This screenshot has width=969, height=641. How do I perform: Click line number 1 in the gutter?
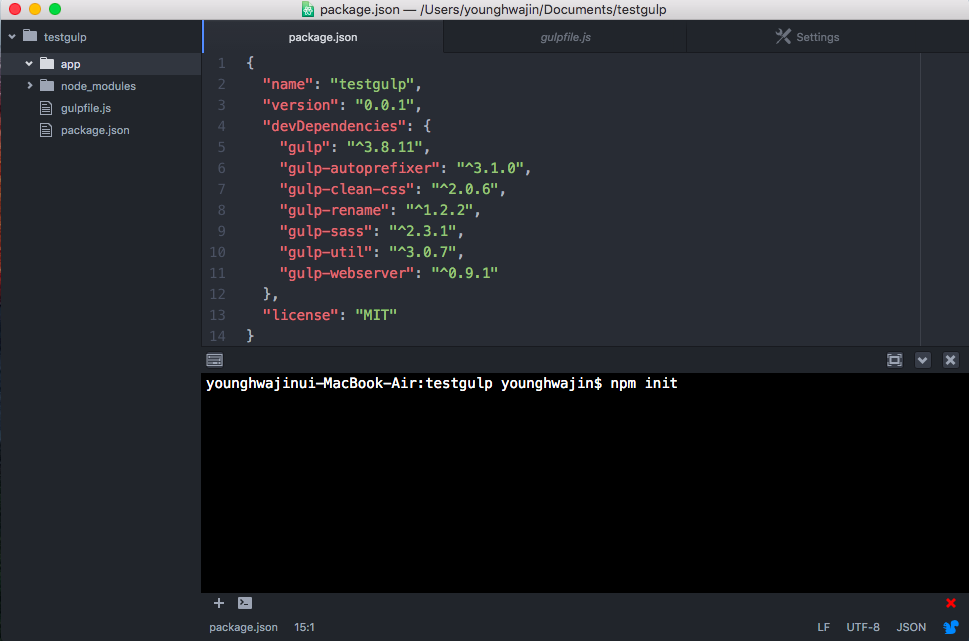click(221, 63)
